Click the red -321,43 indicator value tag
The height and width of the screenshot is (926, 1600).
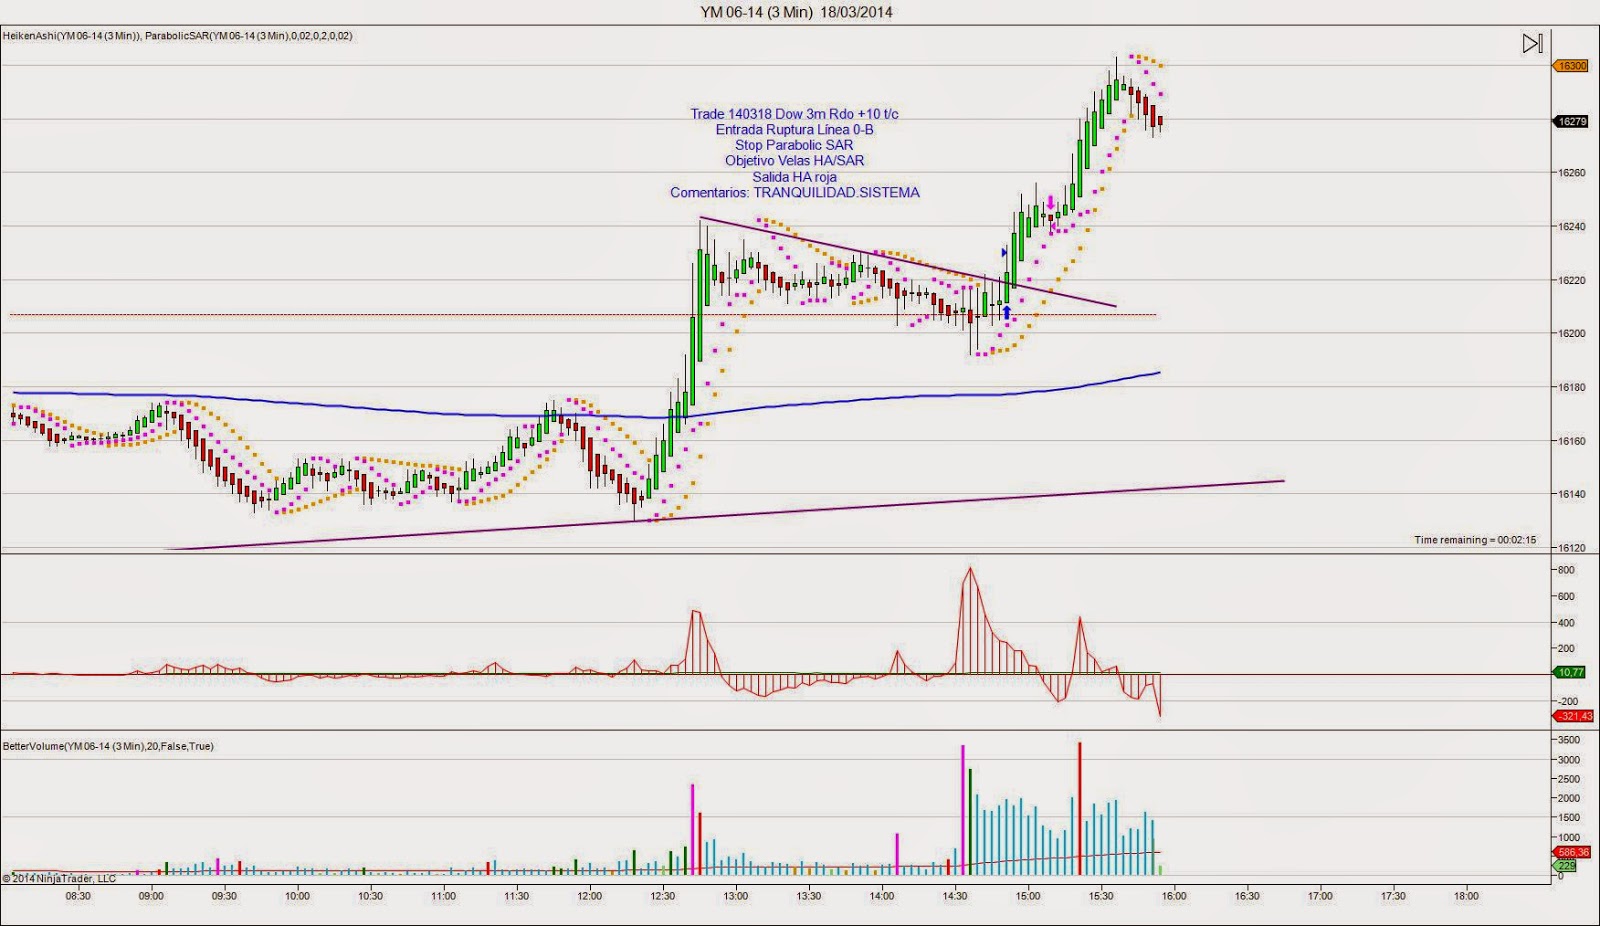(x=1573, y=716)
